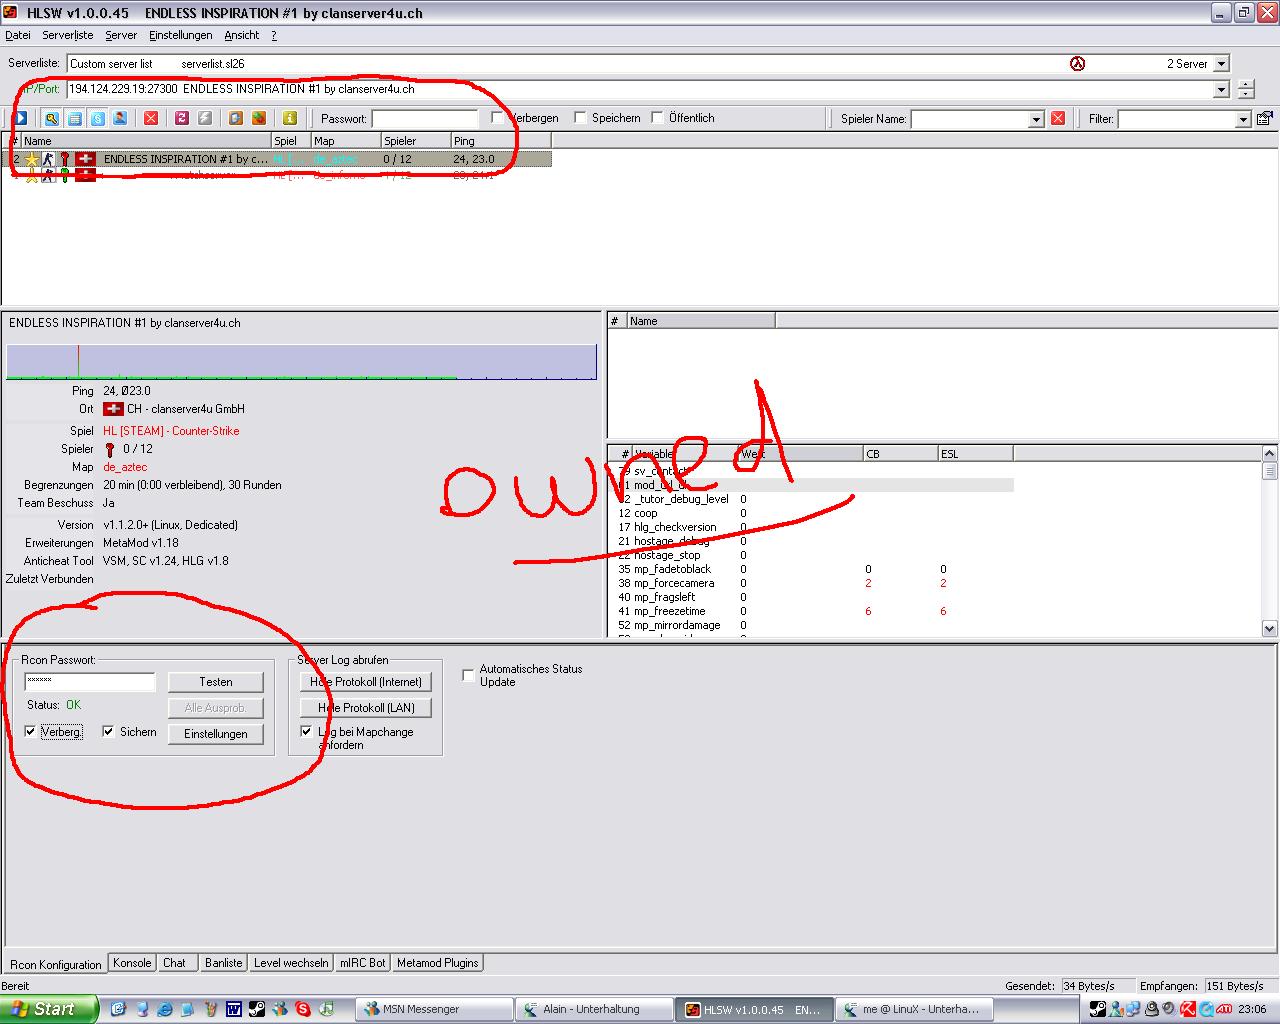Open Internet Explorer from quick launch

pos(164,1009)
